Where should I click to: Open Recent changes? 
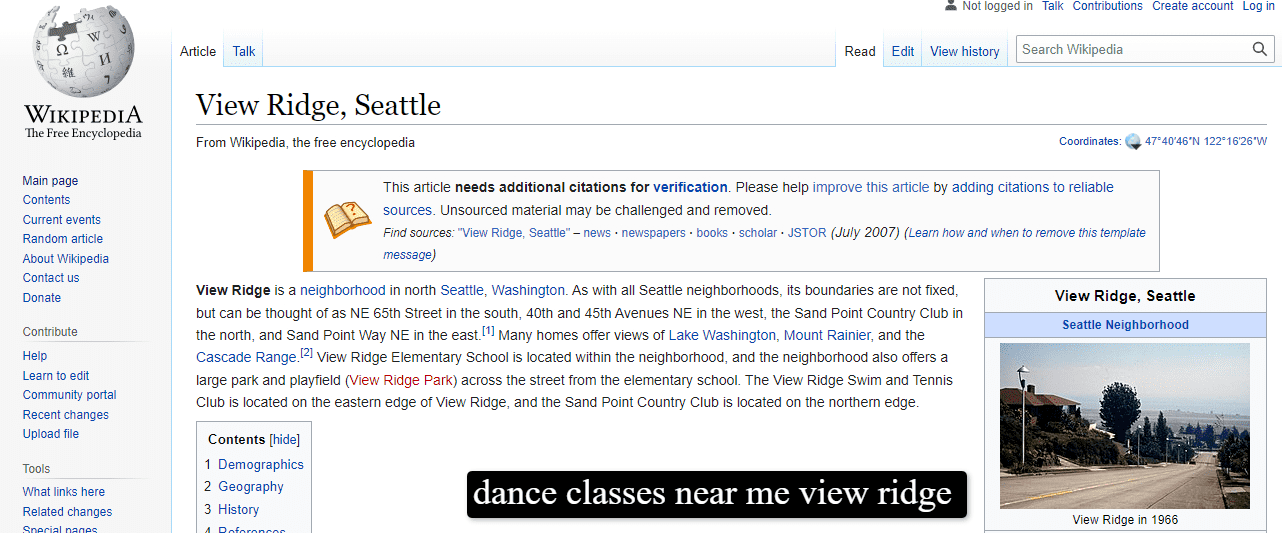(66, 415)
